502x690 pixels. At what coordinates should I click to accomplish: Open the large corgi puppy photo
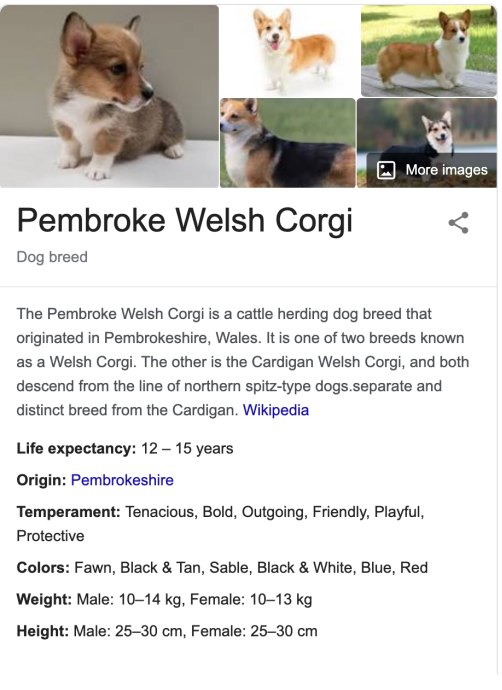coord(109,96)
